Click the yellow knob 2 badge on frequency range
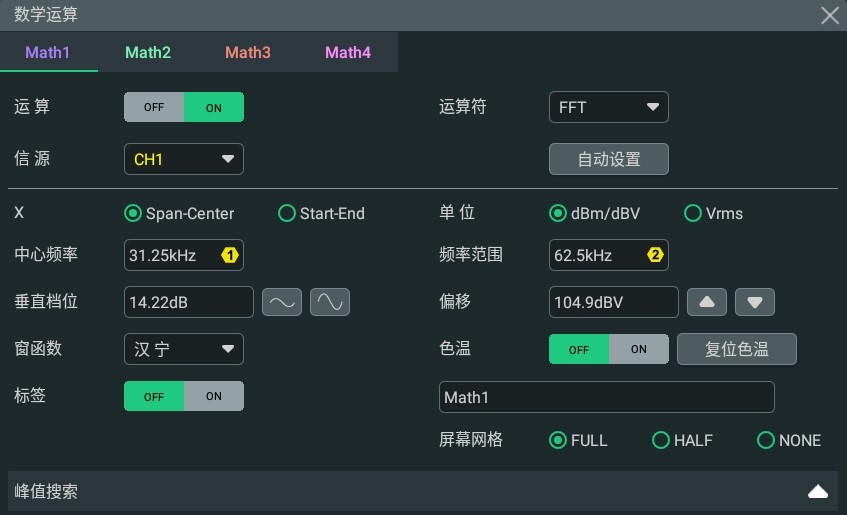847x515 pixels. coord(655,255)
